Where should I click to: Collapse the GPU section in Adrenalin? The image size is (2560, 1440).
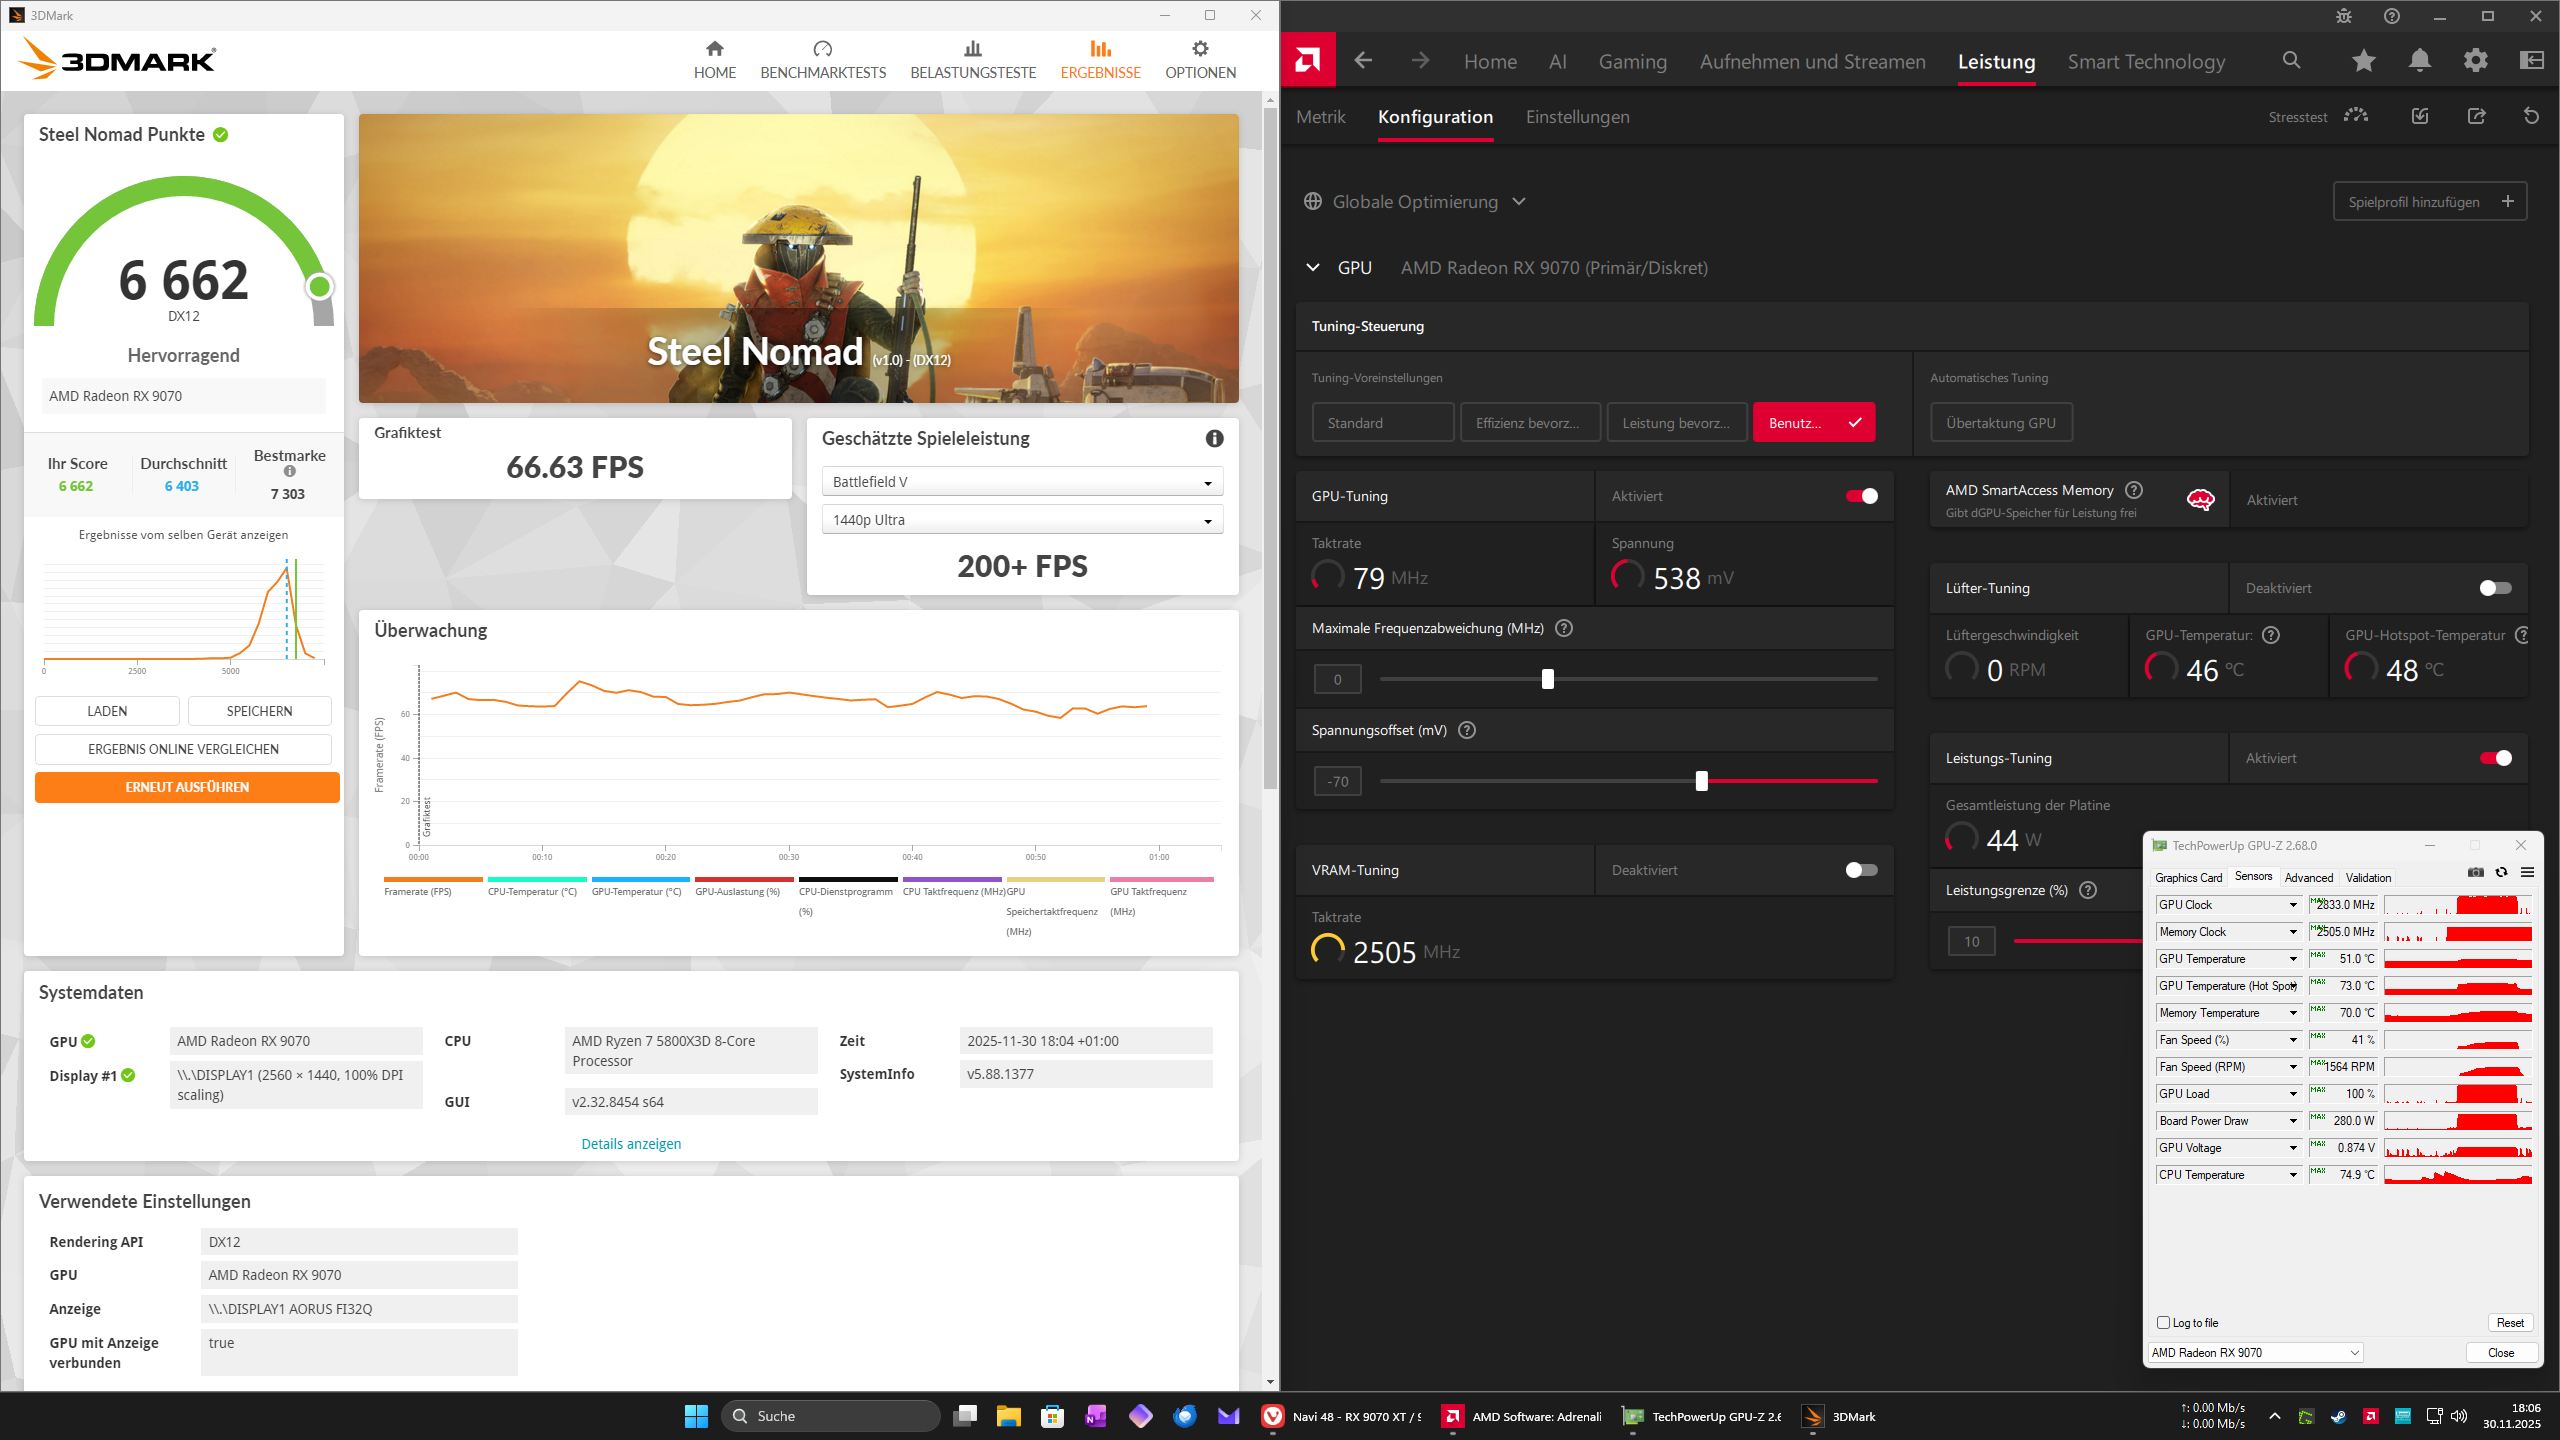(1313, 267)
